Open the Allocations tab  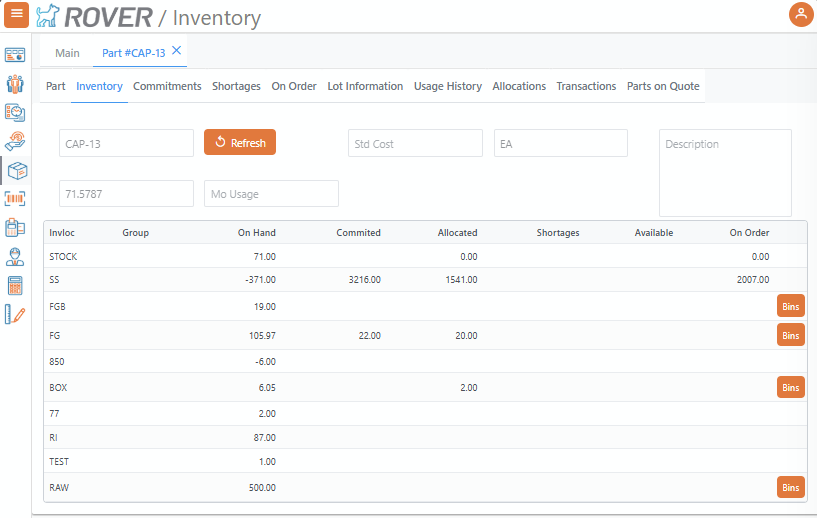click(x=519, y=87)
